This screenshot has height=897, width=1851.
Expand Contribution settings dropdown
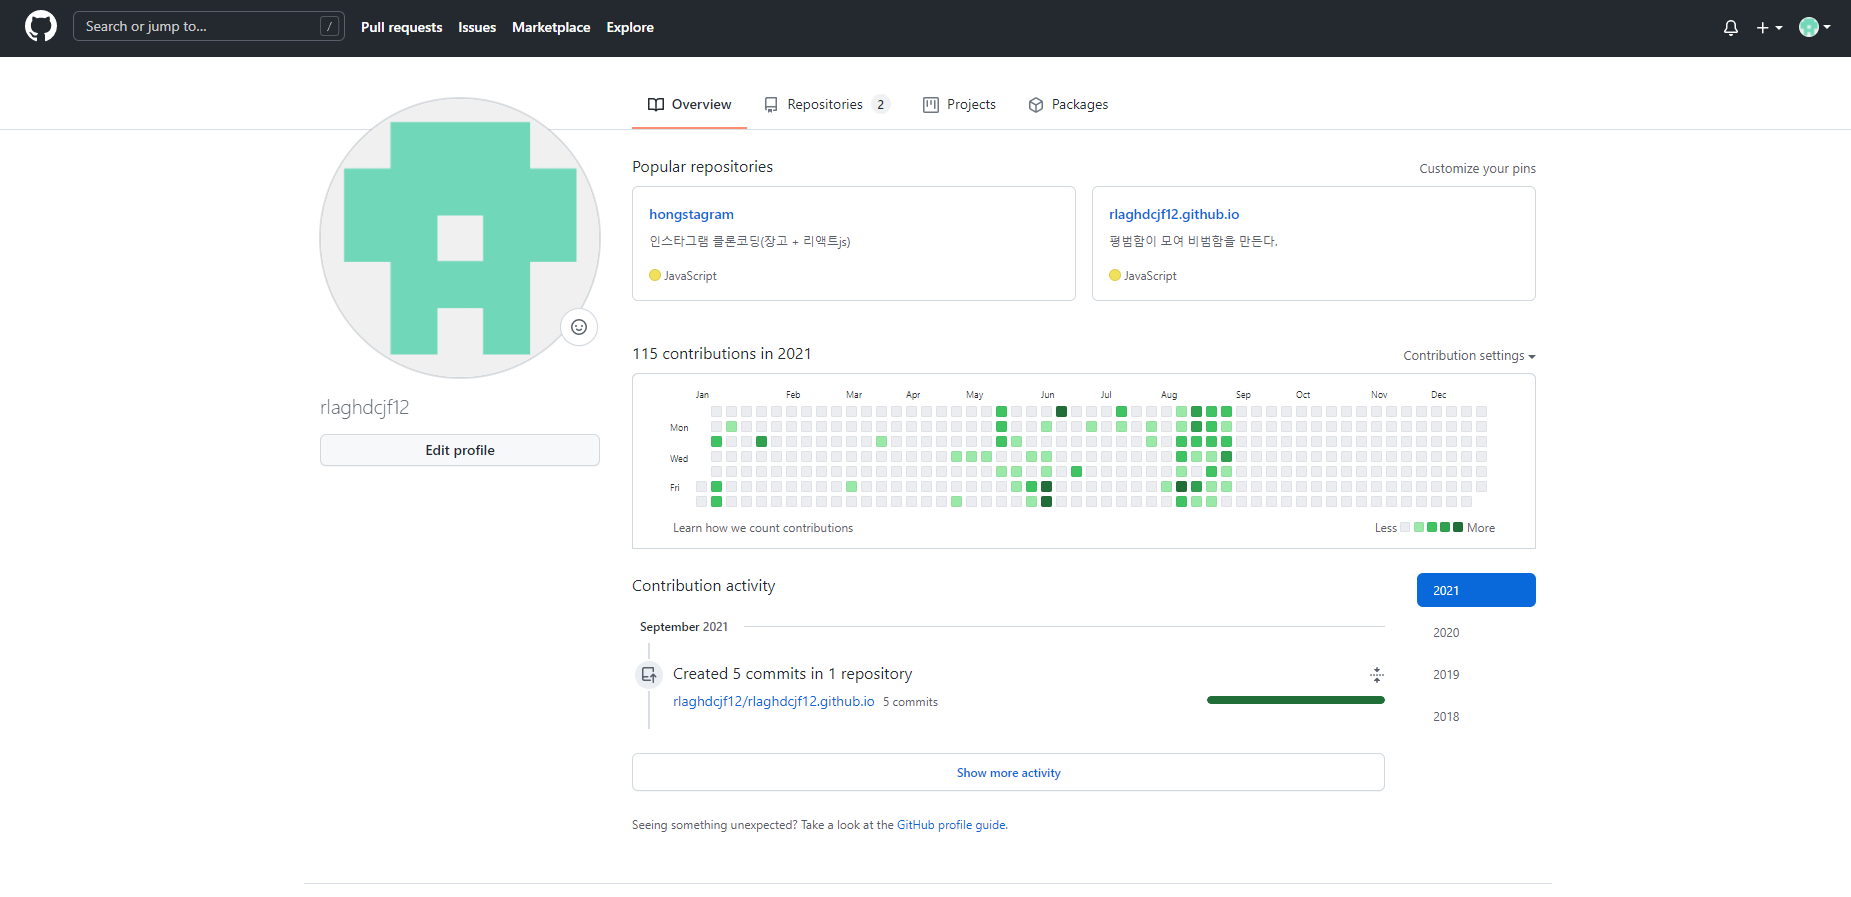coord(1469,356)
